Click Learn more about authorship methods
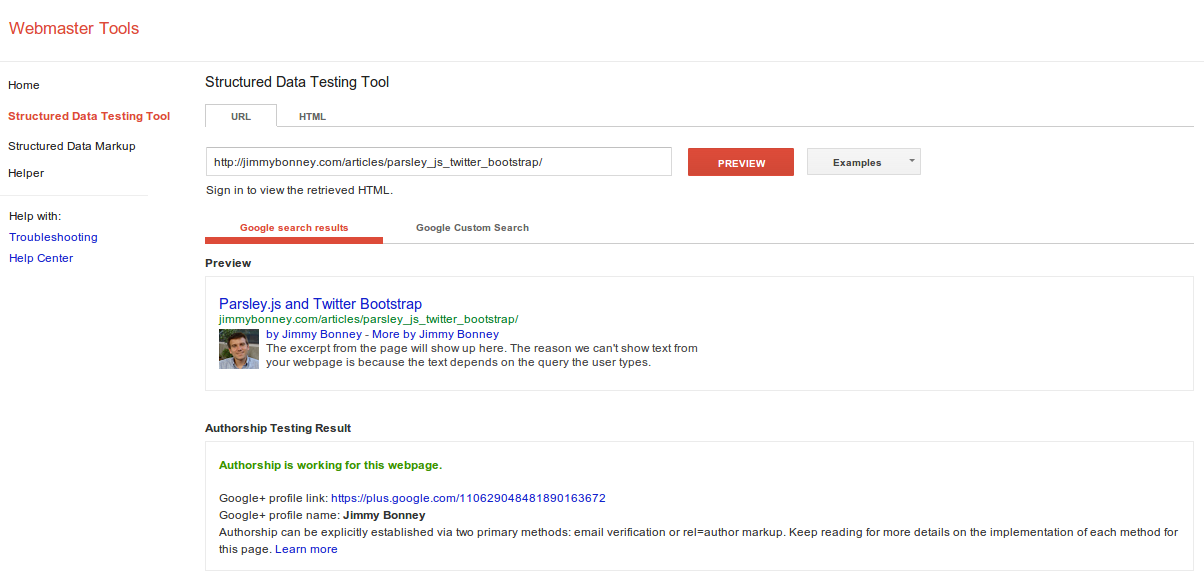The image size is (1204, 579). tap(306, 548)
